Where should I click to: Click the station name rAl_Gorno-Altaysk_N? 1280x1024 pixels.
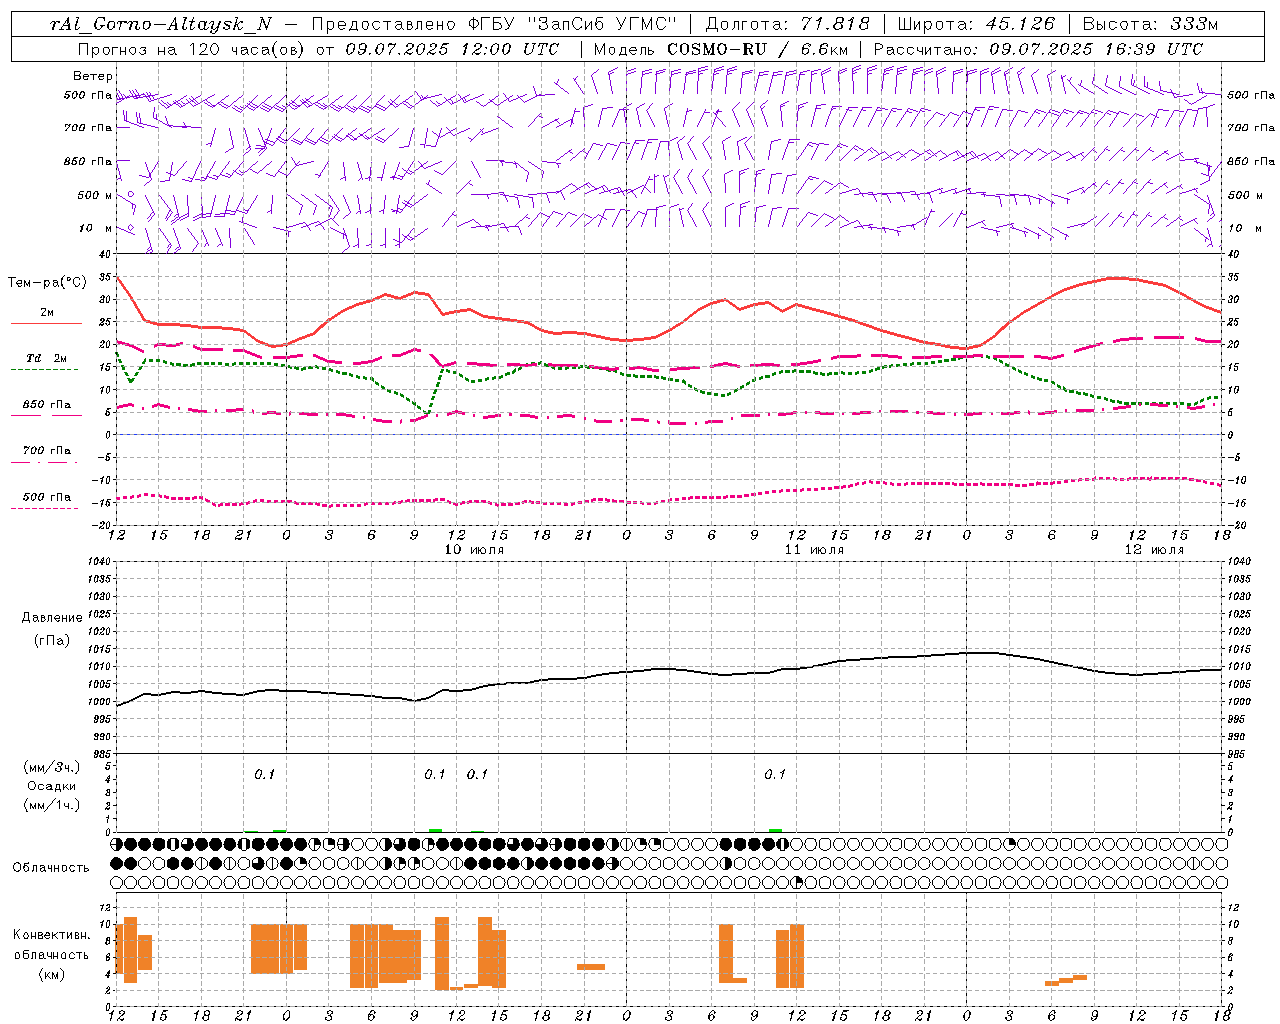coord(160,24)
